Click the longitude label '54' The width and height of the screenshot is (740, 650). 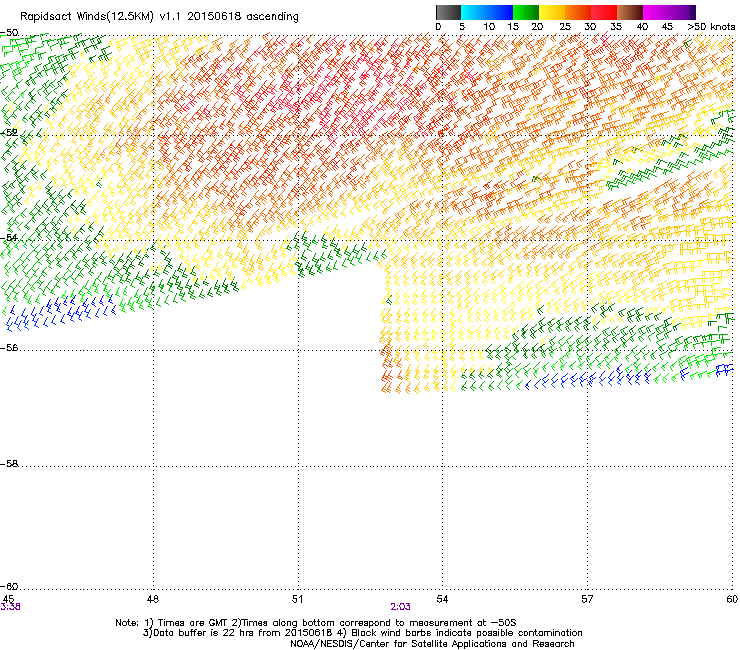click(442, 599)
